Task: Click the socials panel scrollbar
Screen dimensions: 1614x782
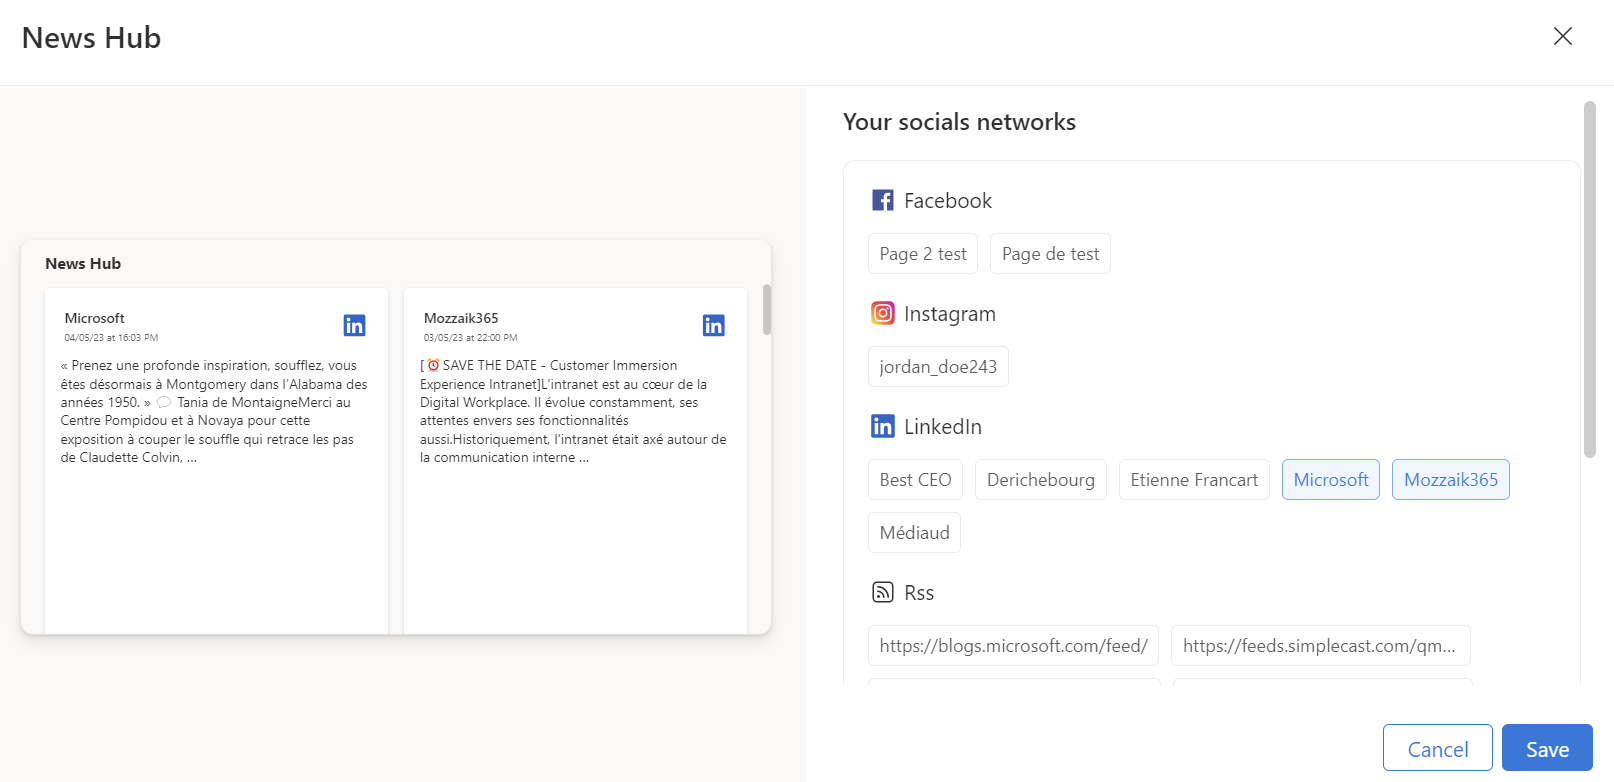Action: click(x=1590, y=280)
